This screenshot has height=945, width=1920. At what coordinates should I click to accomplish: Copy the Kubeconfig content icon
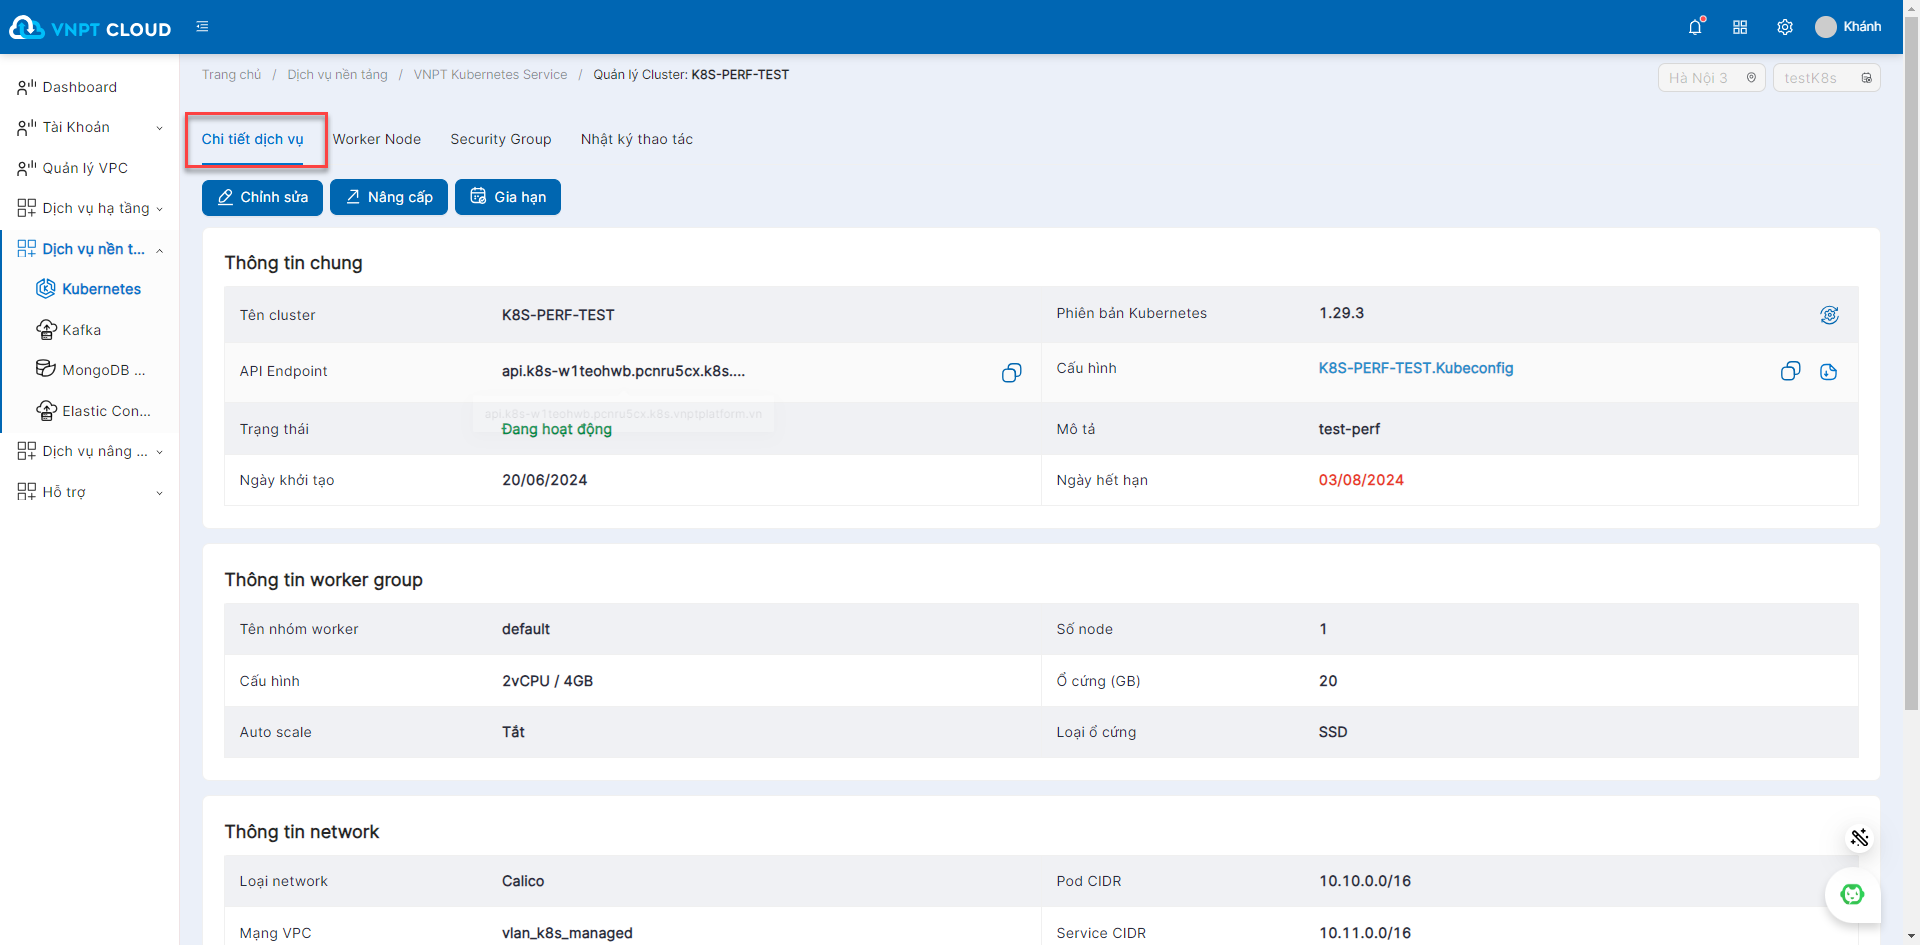pyautogui.click(x=1791, y=371)
